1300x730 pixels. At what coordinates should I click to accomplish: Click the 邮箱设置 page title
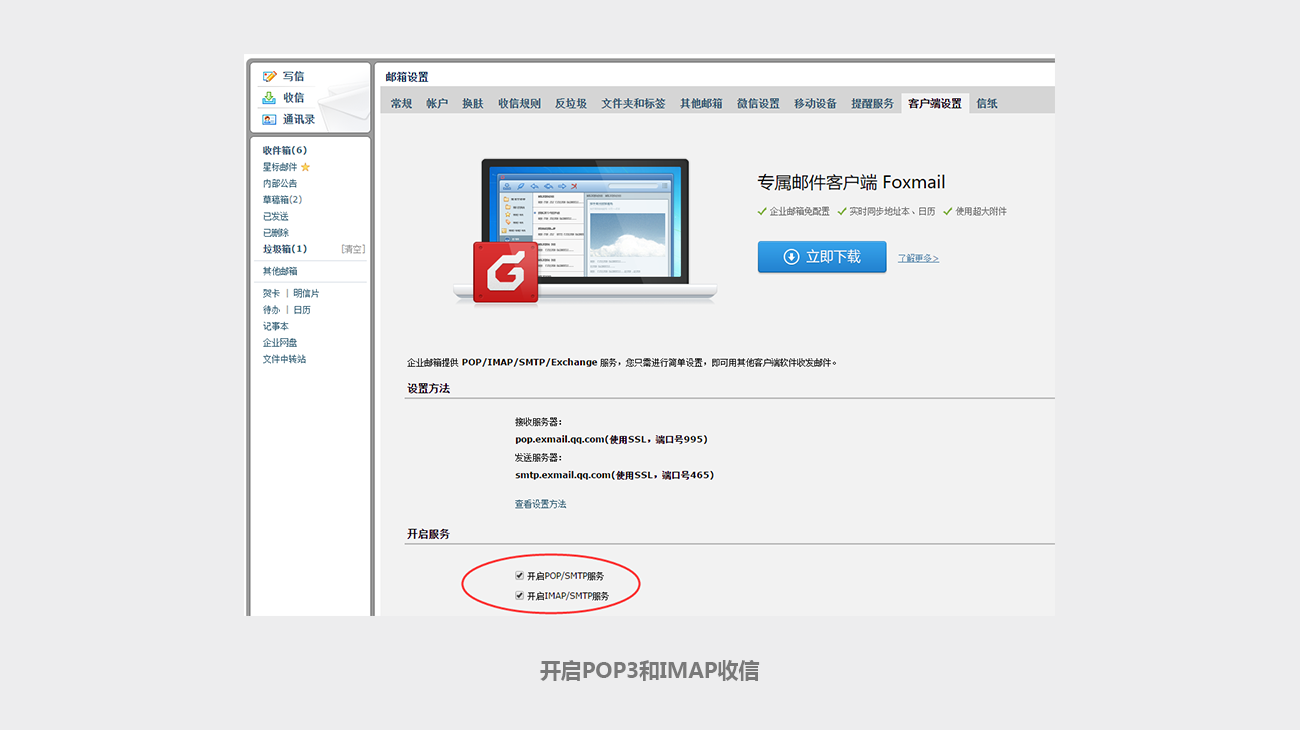(x=407, y=77)
